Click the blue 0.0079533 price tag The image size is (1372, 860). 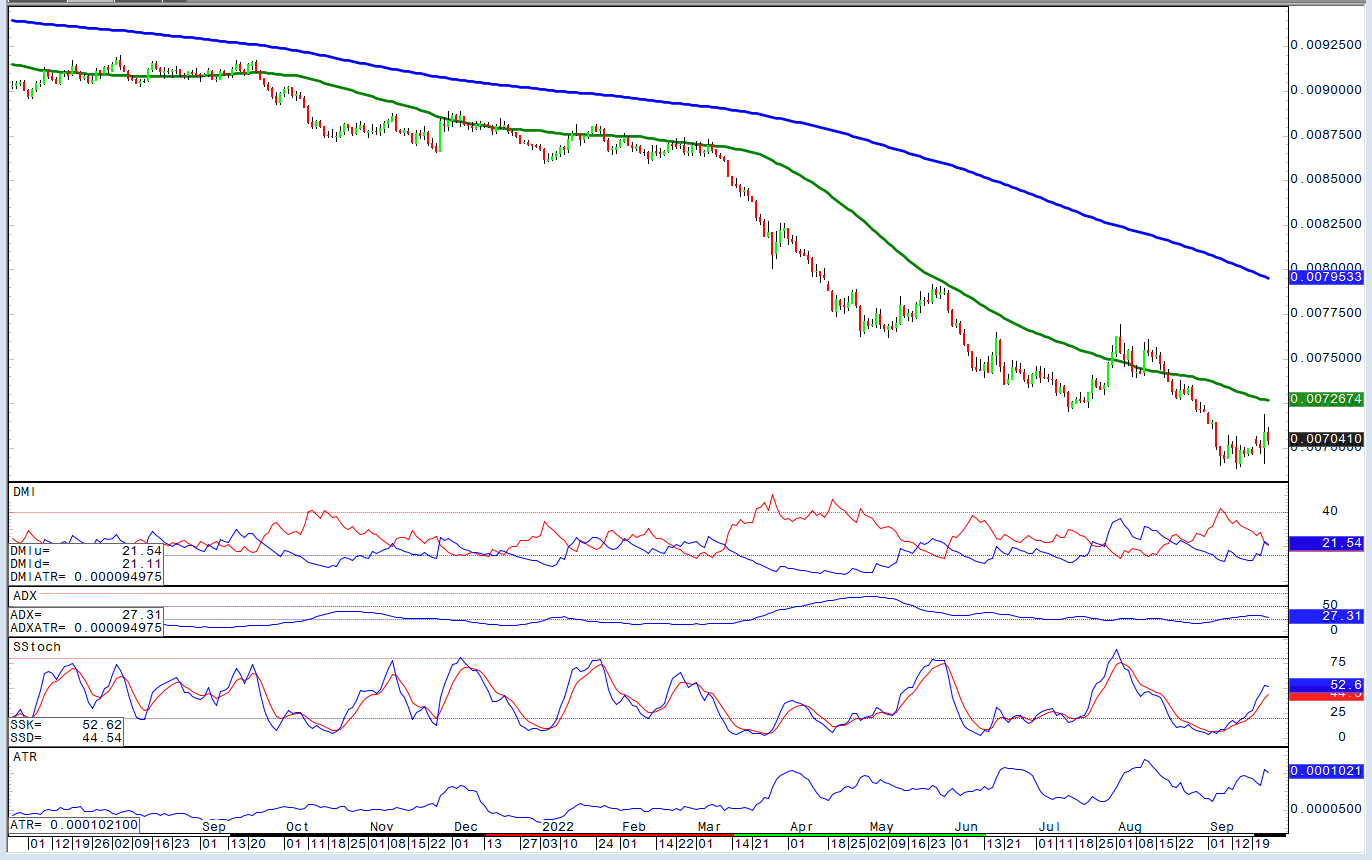(1325, 277)
